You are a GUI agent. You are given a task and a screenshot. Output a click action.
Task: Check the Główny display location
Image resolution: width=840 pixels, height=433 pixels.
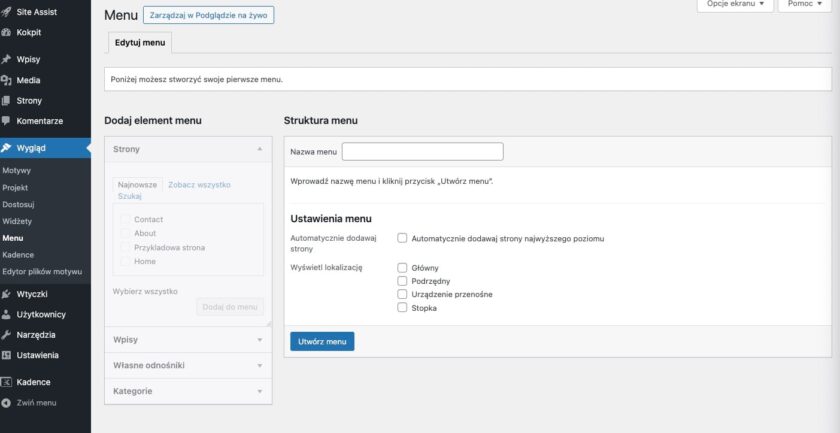coord(402,268)
